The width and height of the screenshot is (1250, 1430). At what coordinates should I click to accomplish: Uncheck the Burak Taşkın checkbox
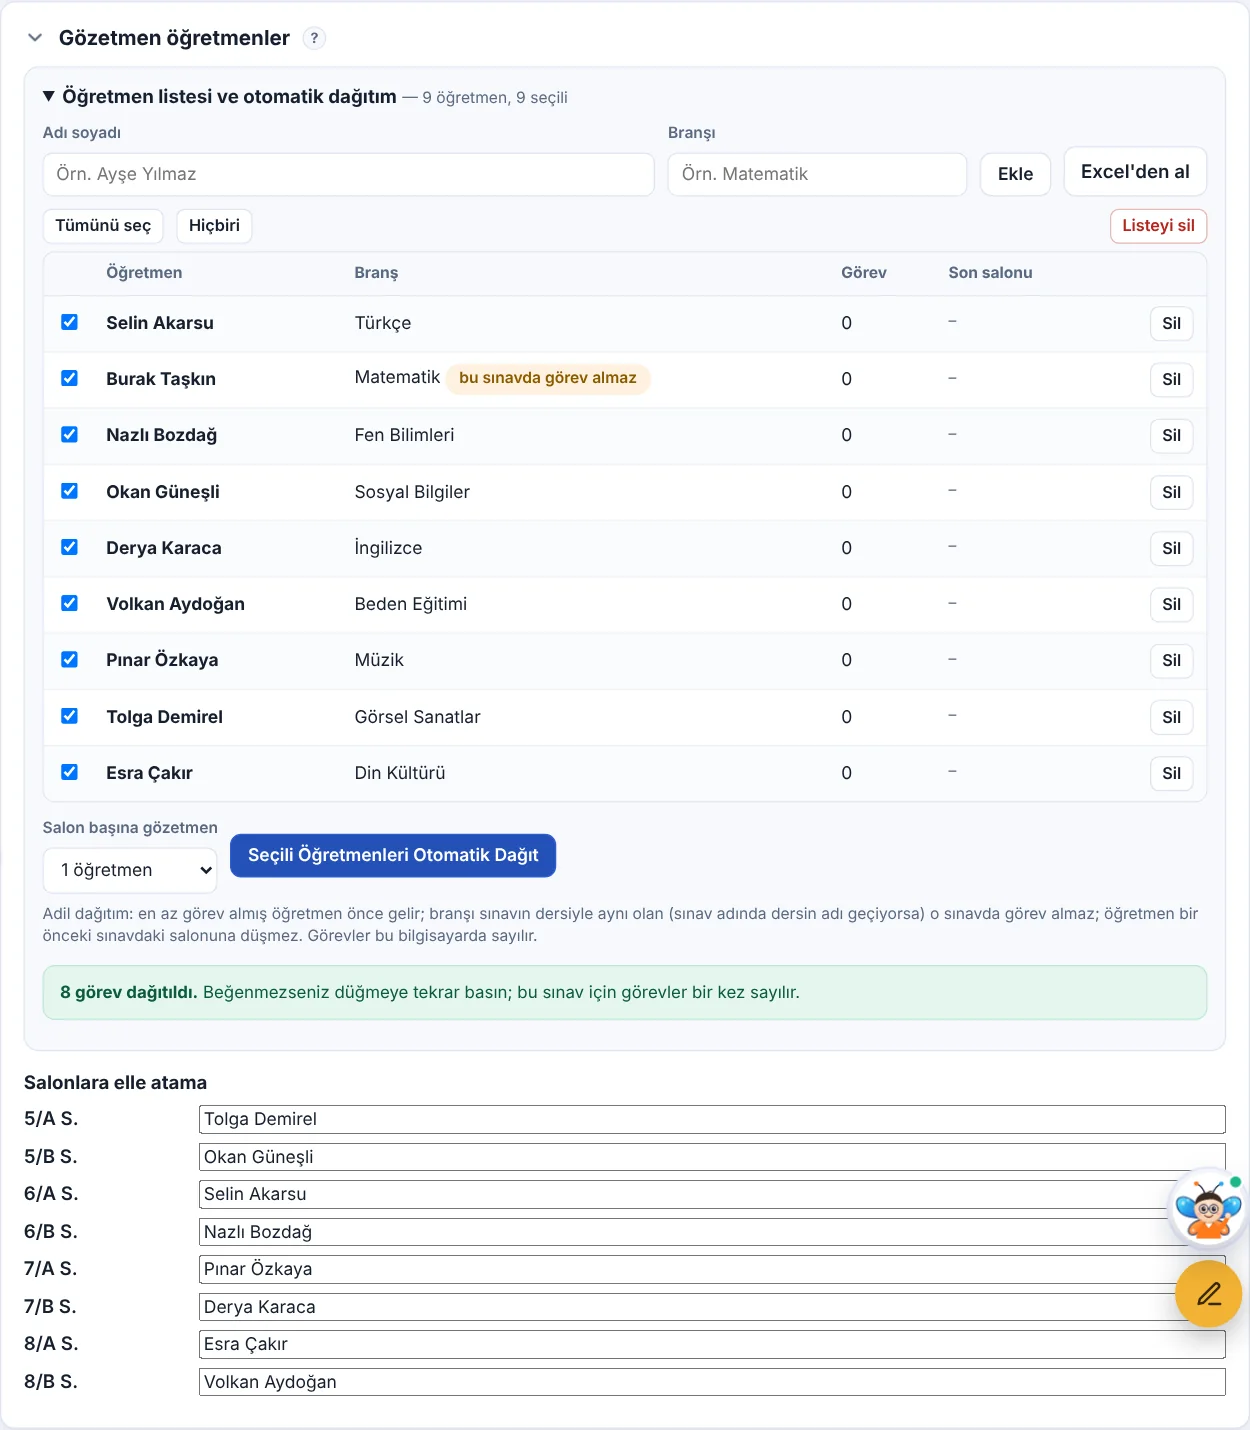(69, 378)
